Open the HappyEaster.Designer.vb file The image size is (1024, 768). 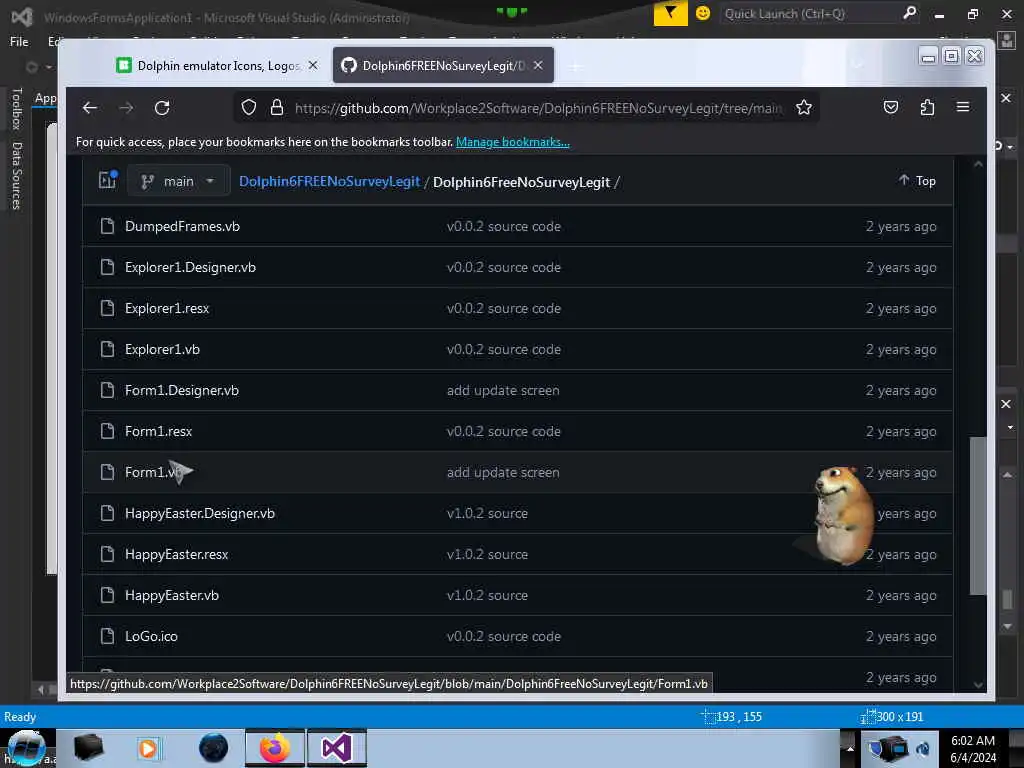(200, 513)
